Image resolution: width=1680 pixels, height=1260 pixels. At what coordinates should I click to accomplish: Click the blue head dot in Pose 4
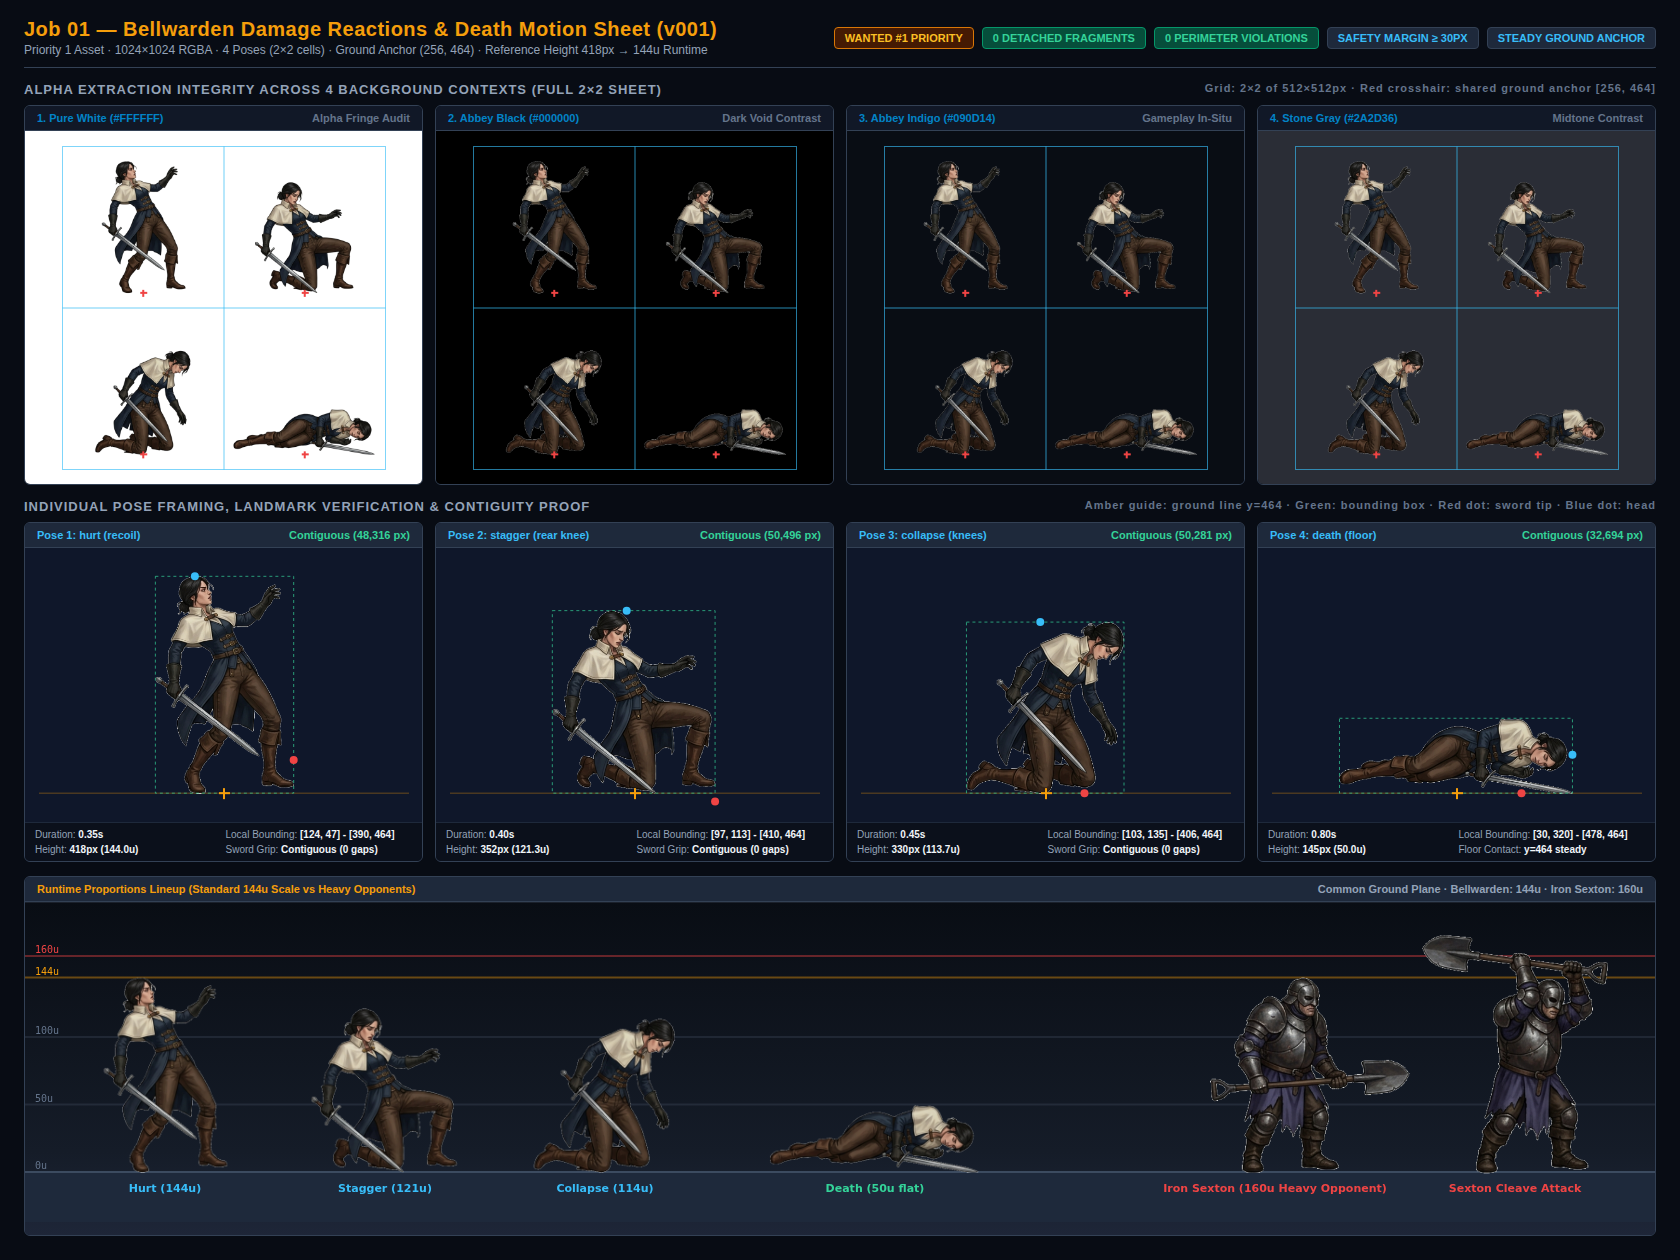(x=1573, y=755)
